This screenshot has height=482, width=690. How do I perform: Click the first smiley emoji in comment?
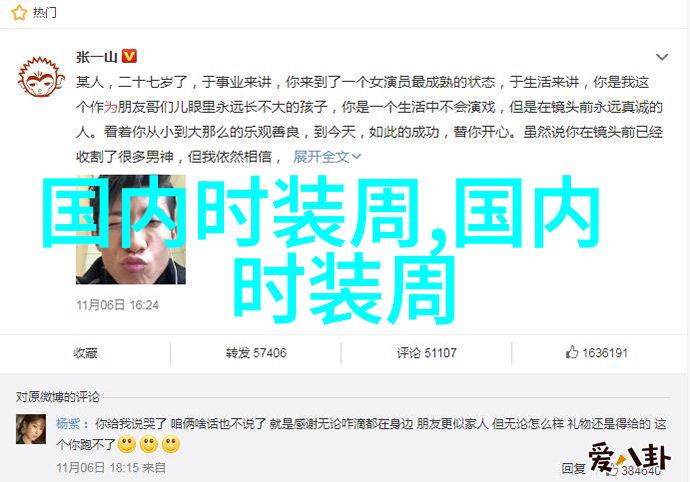click(127, 445)
